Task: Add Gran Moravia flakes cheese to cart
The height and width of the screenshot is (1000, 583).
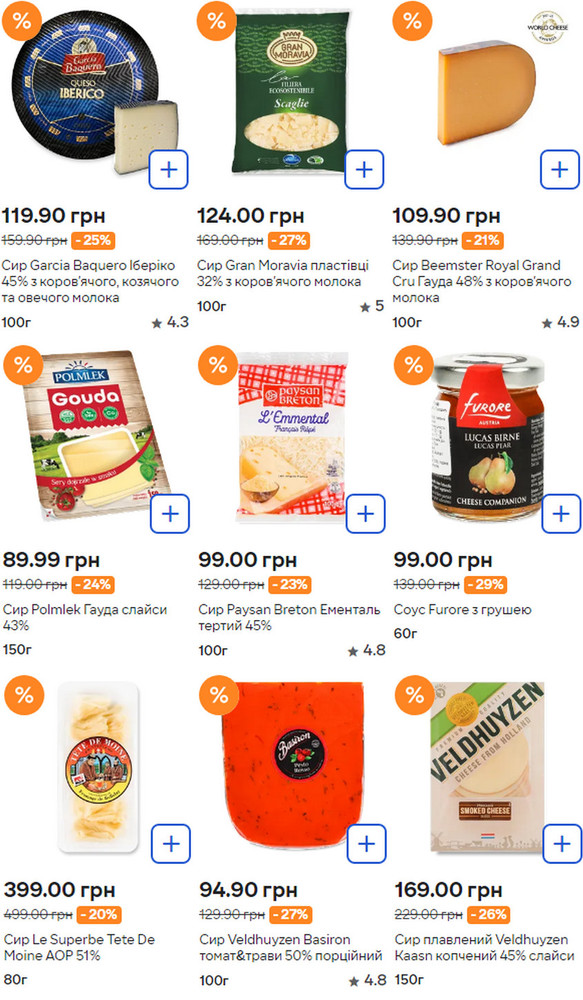Action: (x=364, y=170)
